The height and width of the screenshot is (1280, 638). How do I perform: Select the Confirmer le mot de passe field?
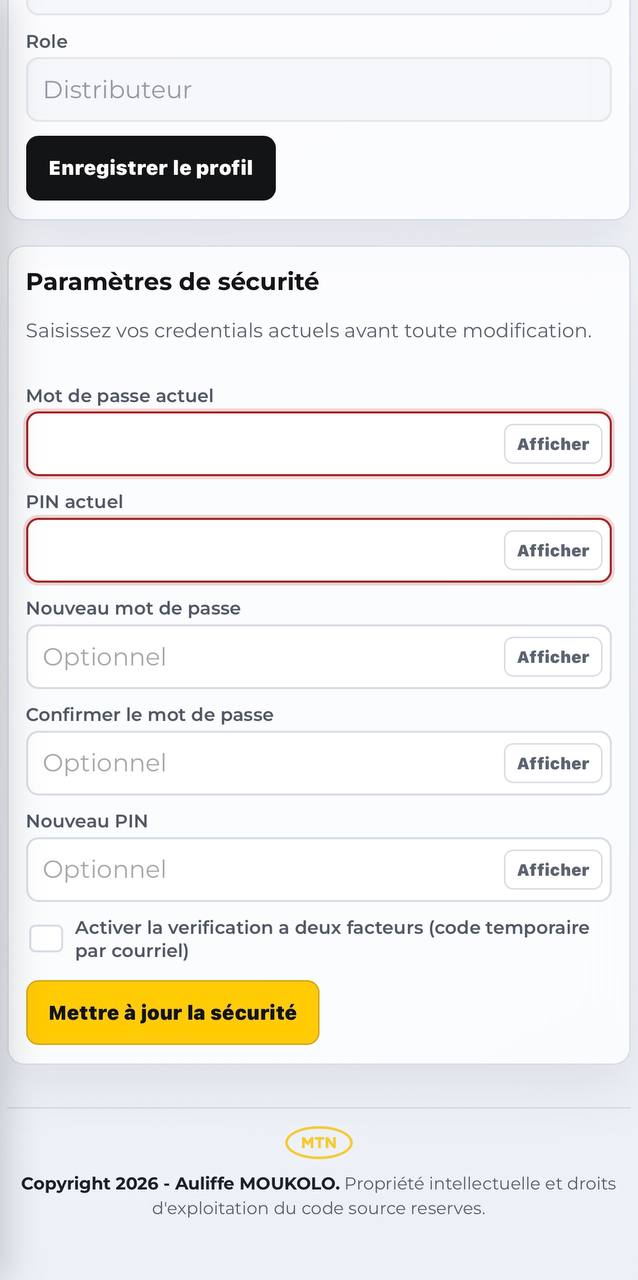[x=319, y=763]
